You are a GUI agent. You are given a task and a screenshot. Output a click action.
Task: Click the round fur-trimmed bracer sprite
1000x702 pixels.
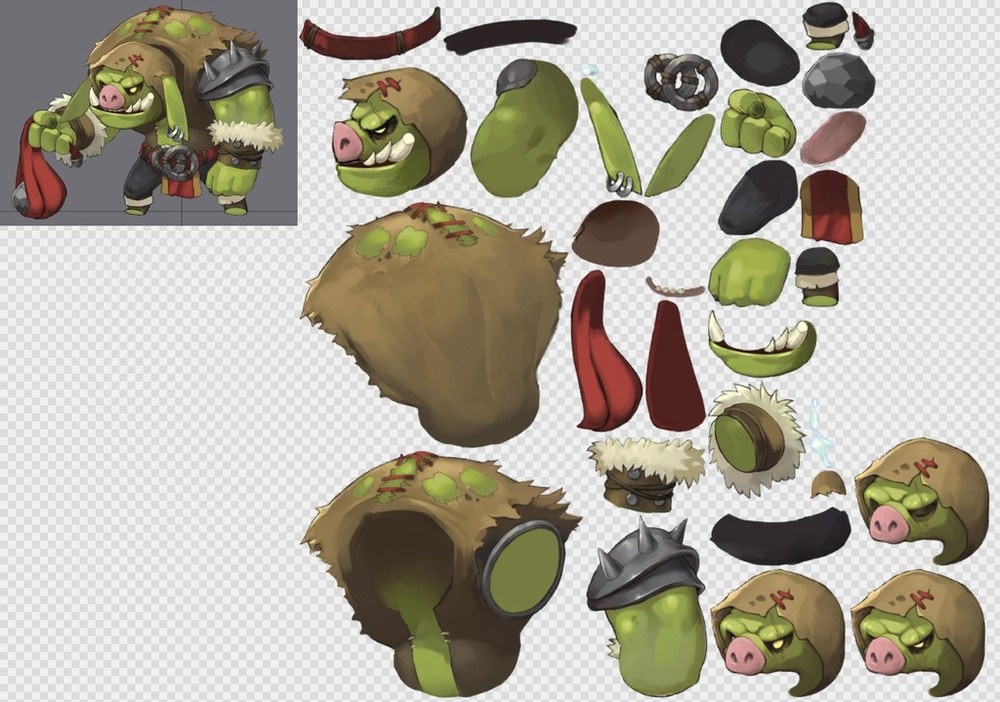755,435
